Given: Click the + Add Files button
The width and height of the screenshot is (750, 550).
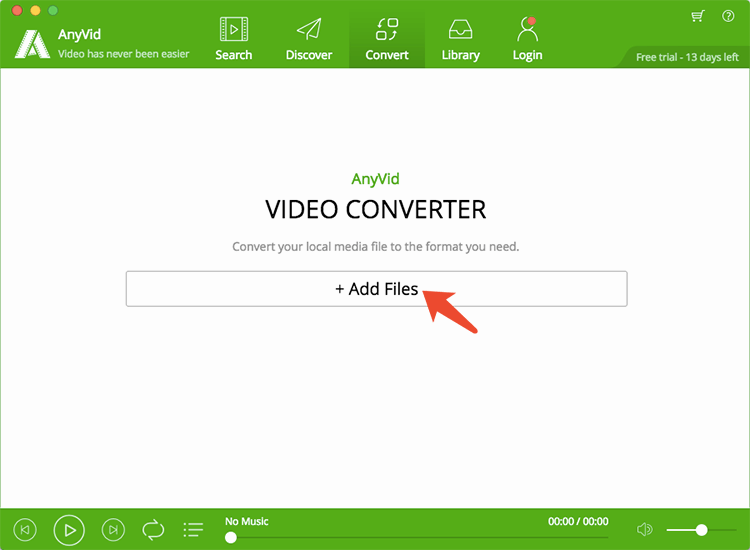Looking at the screenshot, I should 376,289.
